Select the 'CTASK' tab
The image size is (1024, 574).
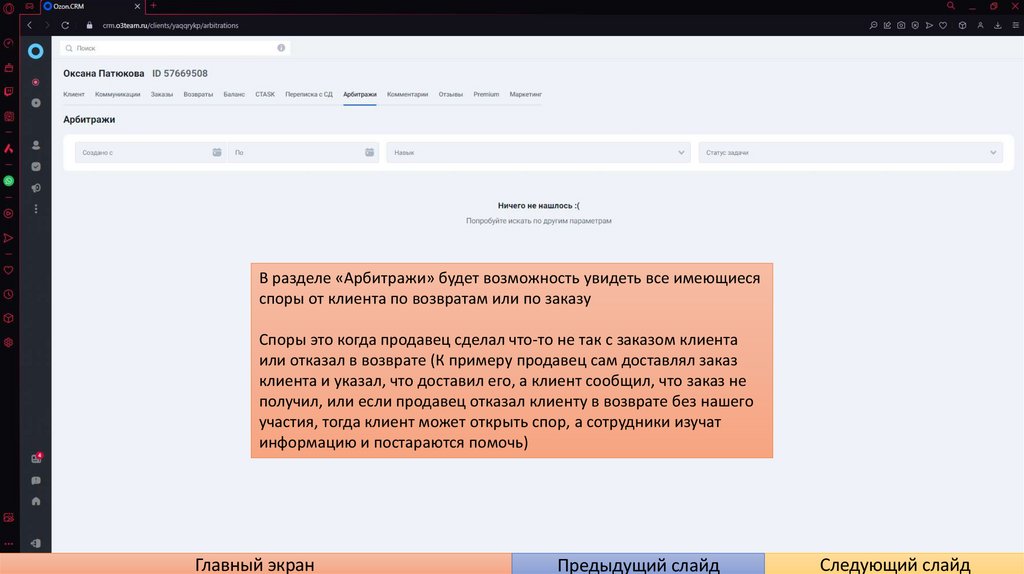point(265,94)
